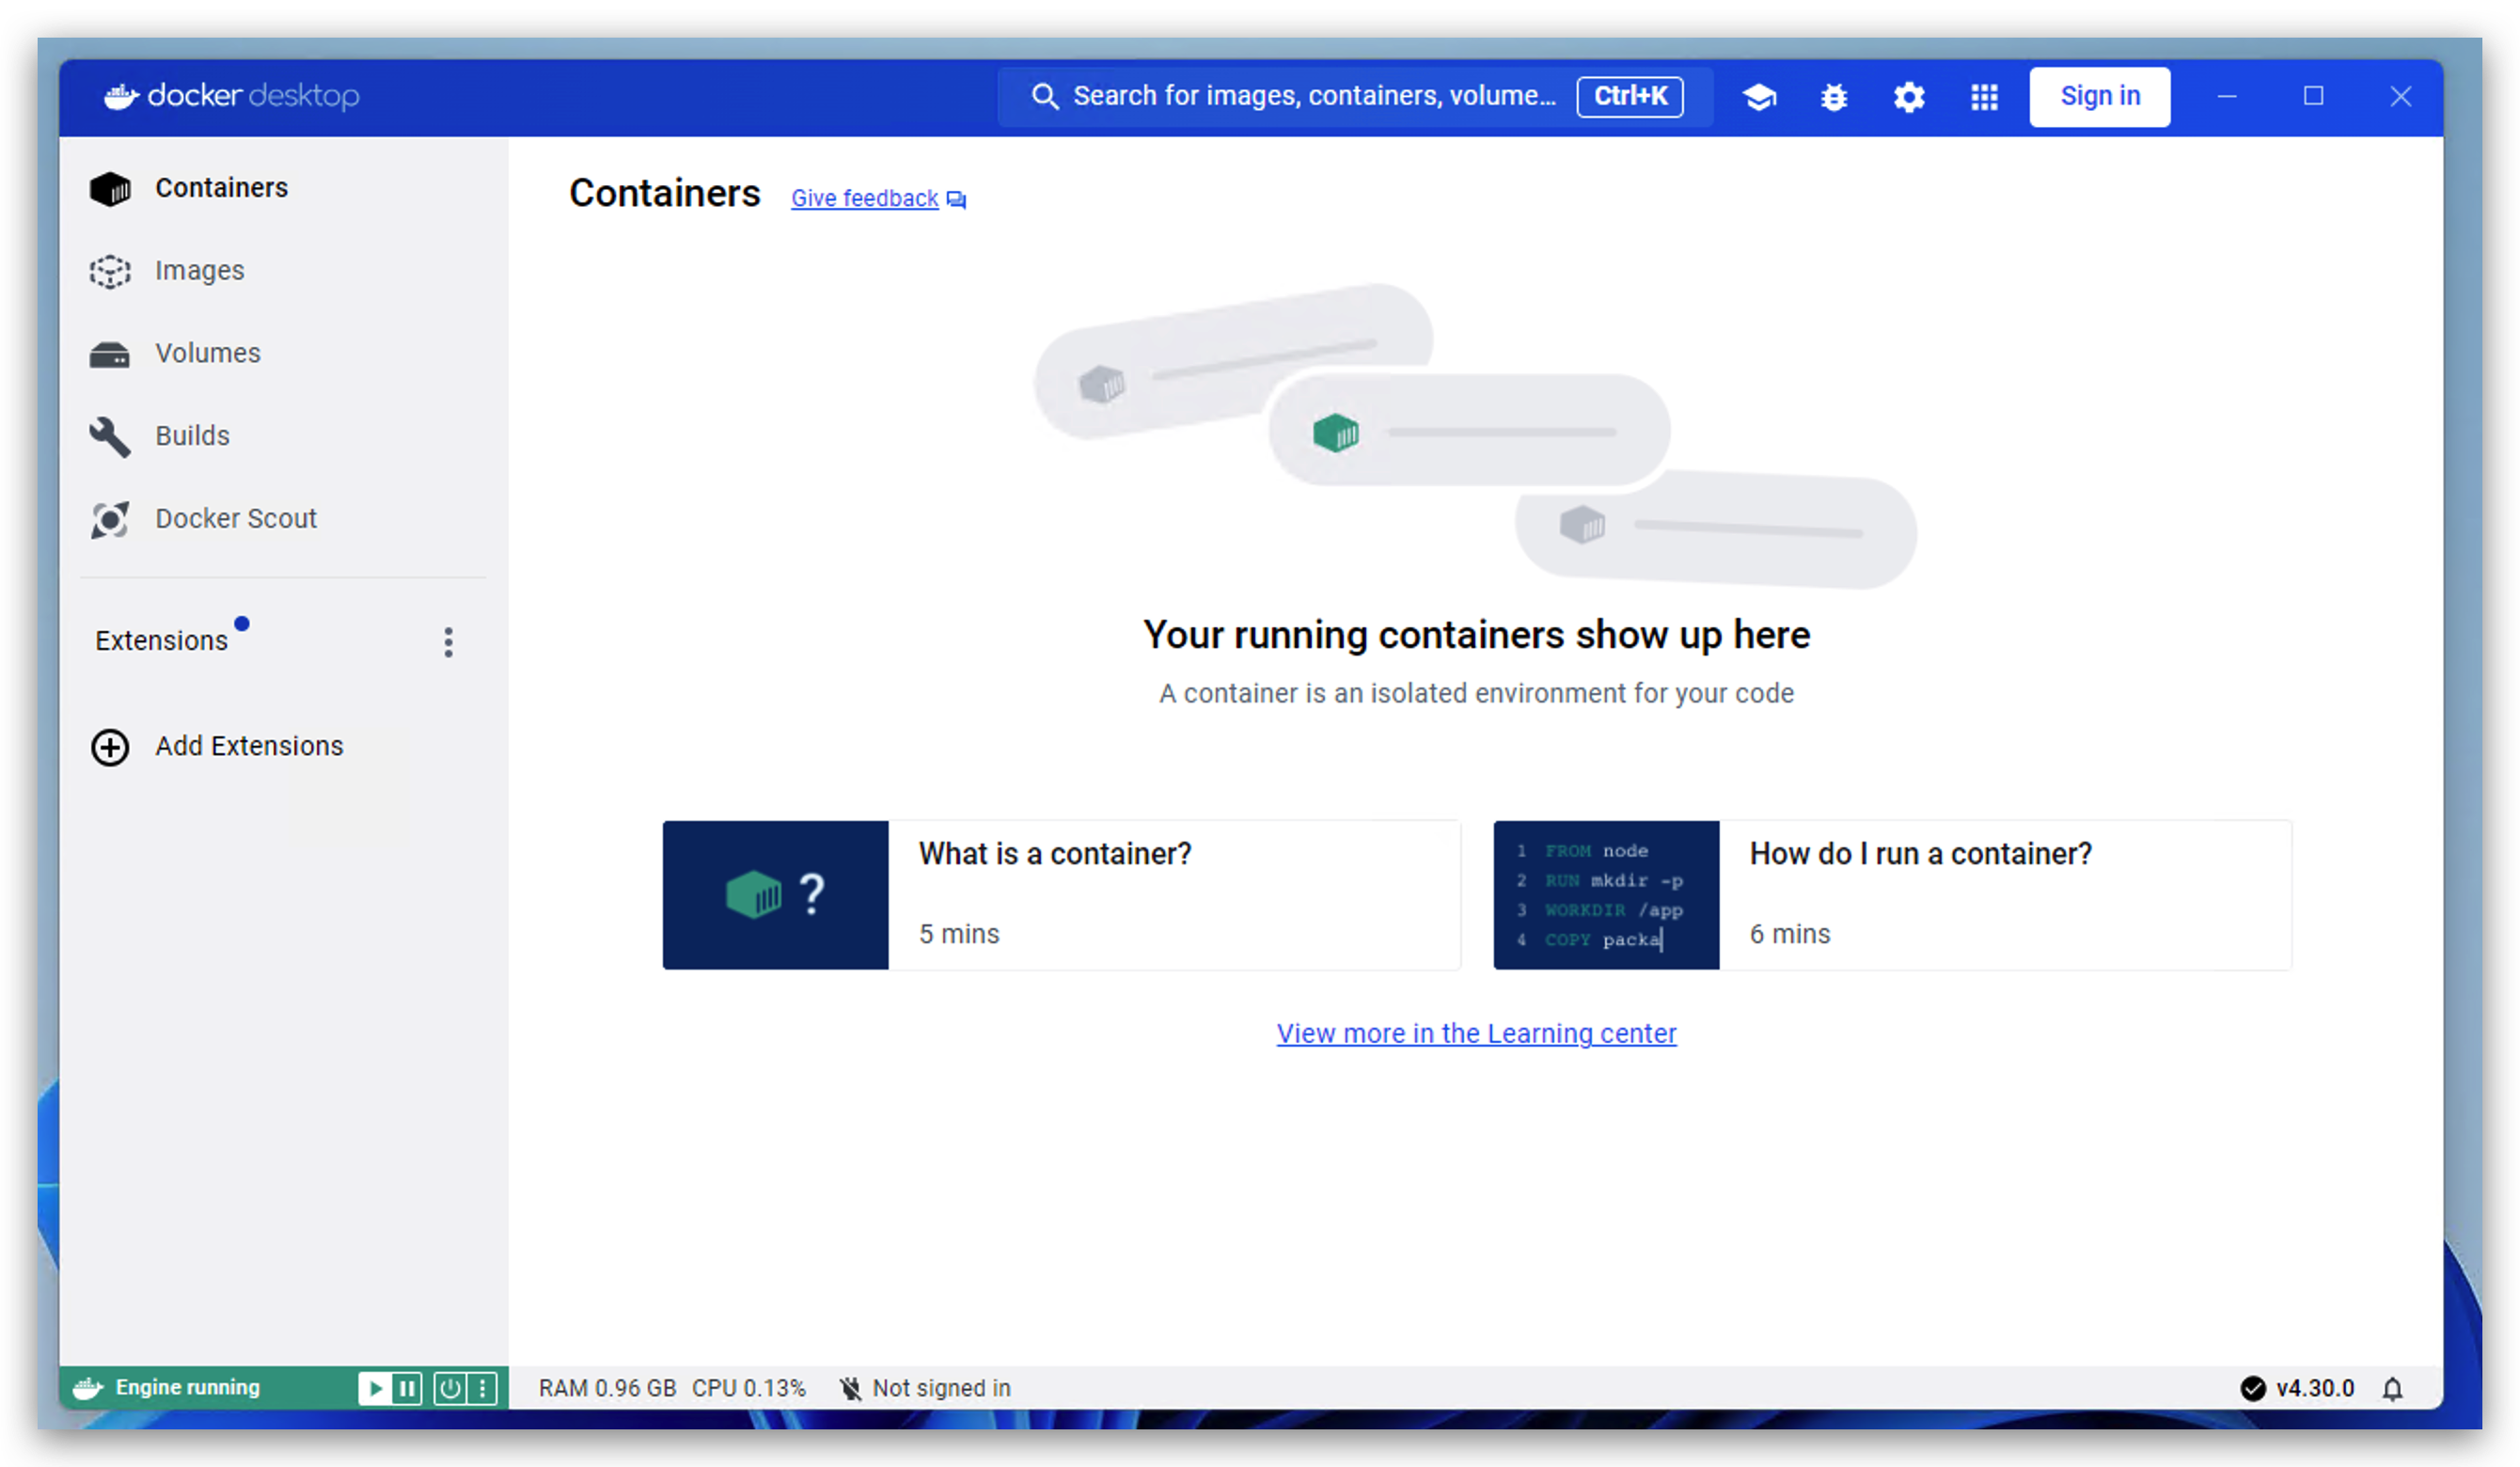2520x1467 pixels.
Task: Open the 'What is a container?' card
Action: tap(1061, 895)
